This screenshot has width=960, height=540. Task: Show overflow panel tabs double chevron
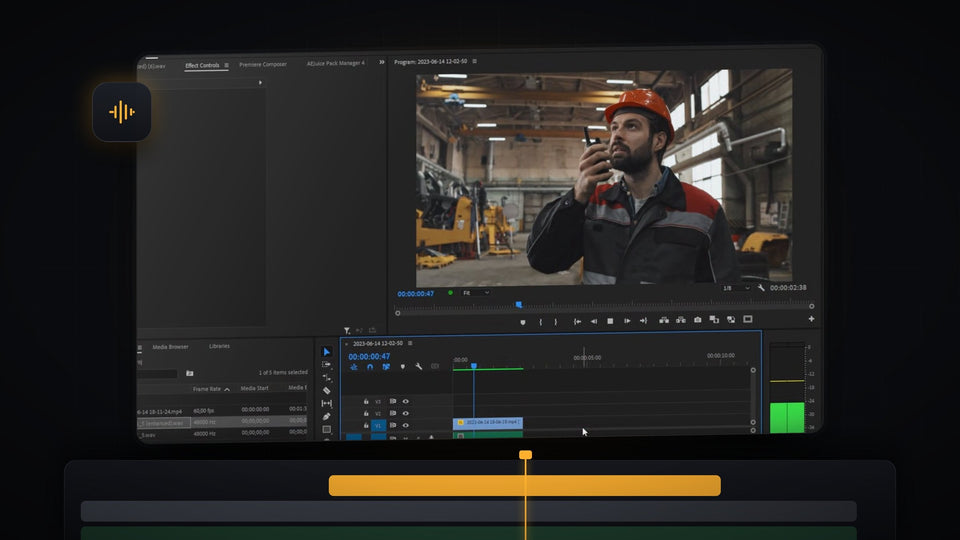(381, 62)
